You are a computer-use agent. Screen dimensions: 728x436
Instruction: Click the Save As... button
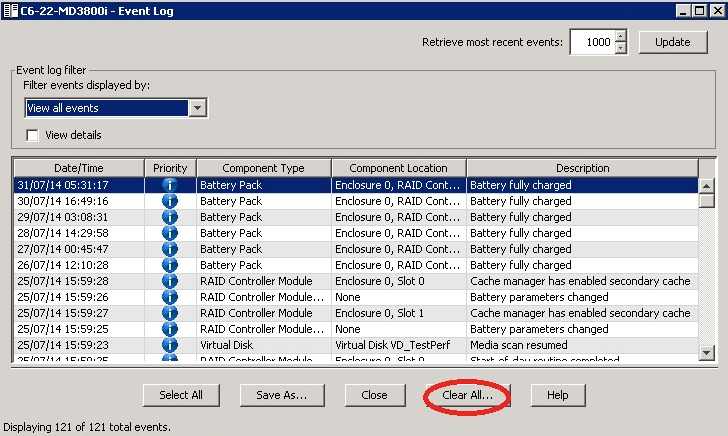pyautogui.click(x=281, y=395)
